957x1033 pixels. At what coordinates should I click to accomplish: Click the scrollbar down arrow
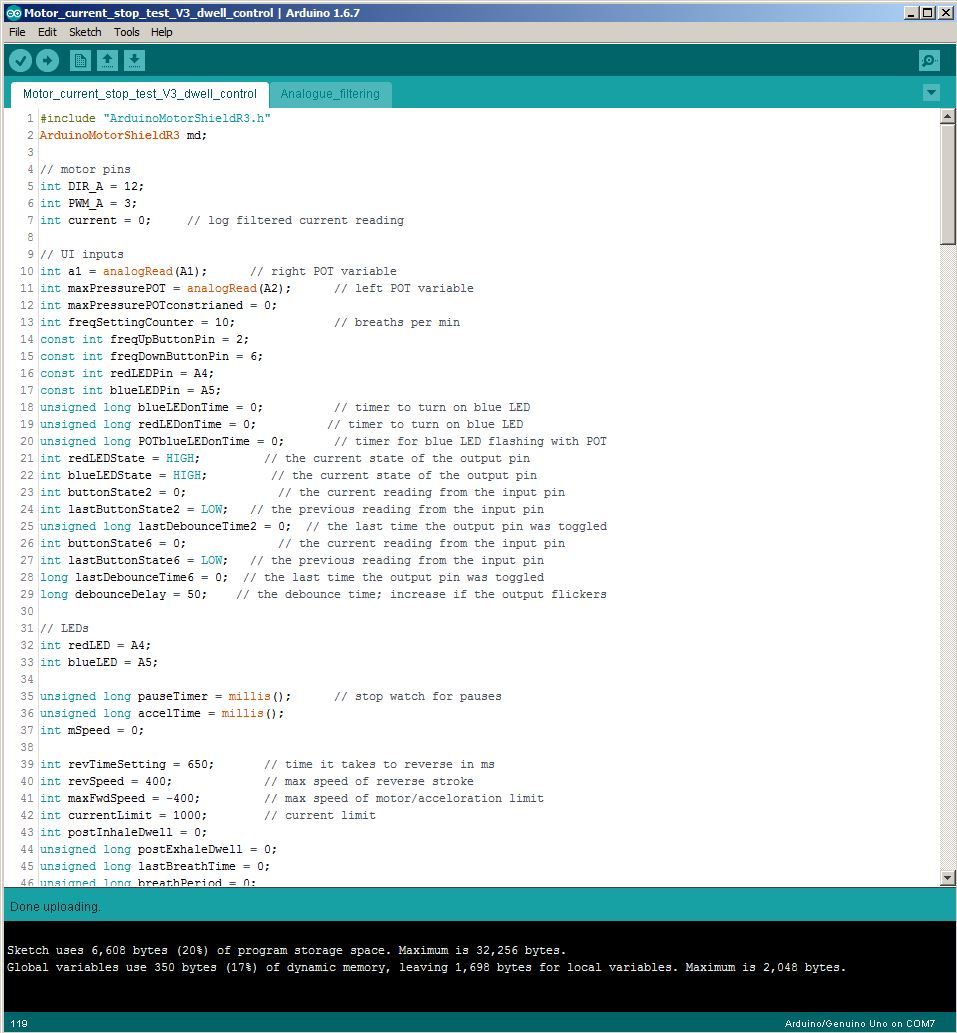pos(946,877)
